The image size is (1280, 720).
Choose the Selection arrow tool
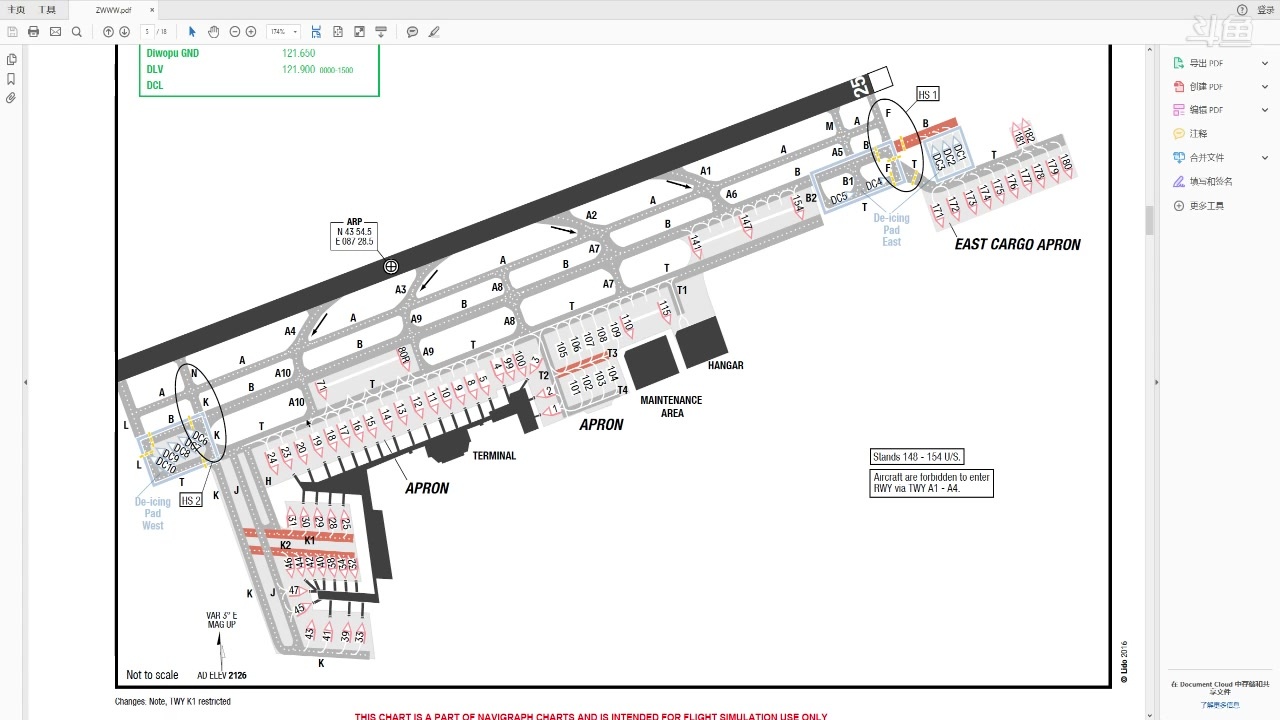pos(193,32)
